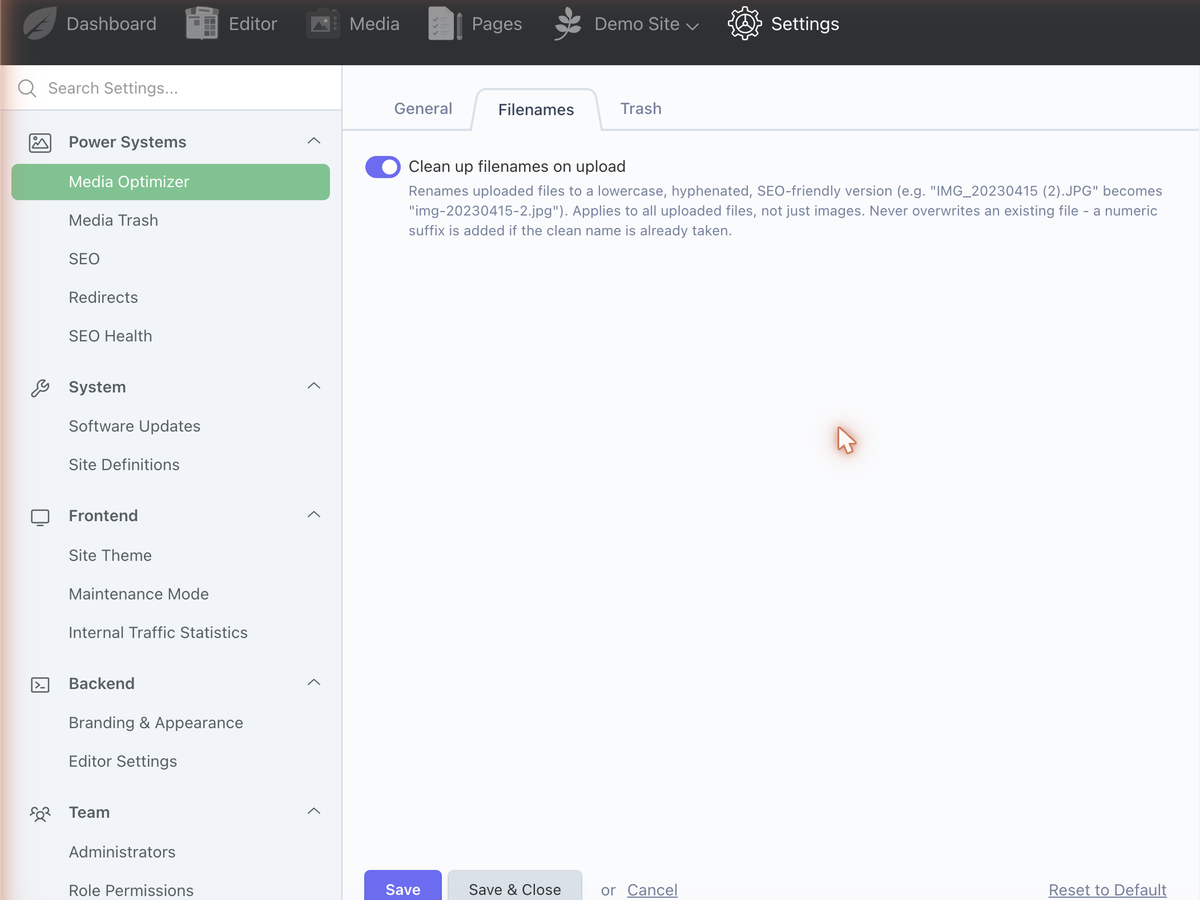Click the Dashboard leaf icon

point(40,23)
